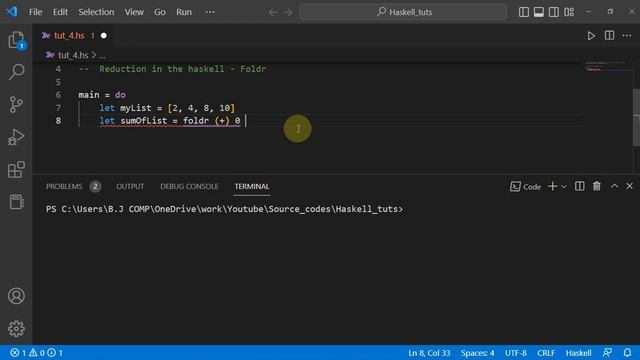Open the Source Control view

pos(16,104)
